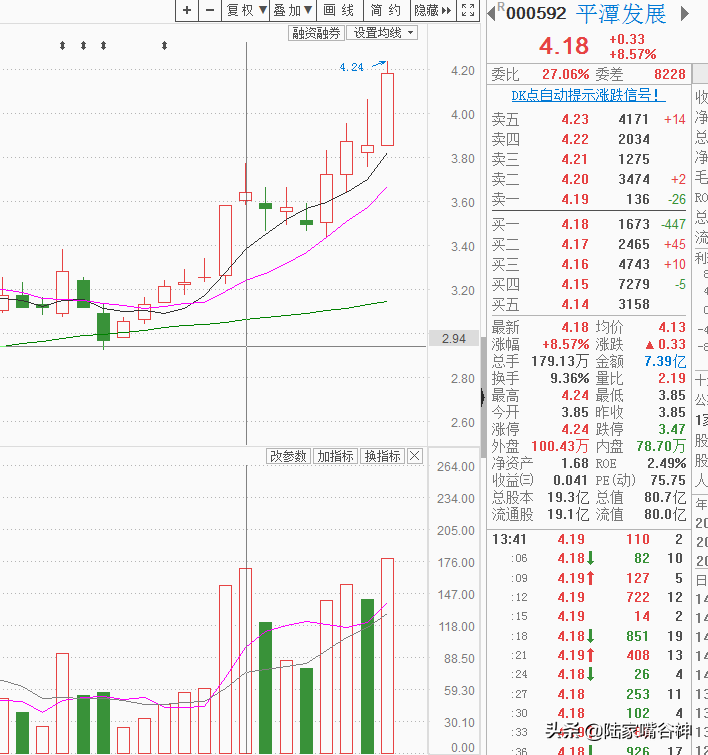The height and width of the screenshot is (755, 708).
Task: Go to next stock arrow
Action: click(685, 13)
